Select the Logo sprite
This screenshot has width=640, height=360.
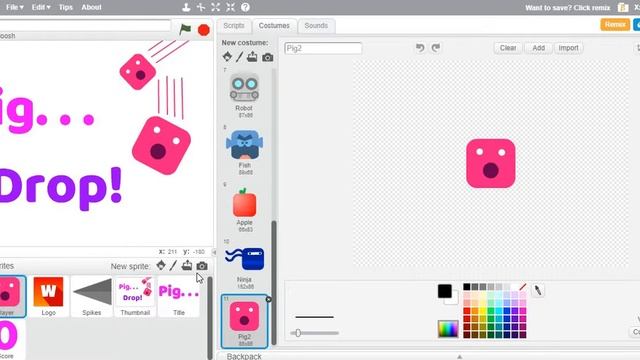(x=49, y=296)
